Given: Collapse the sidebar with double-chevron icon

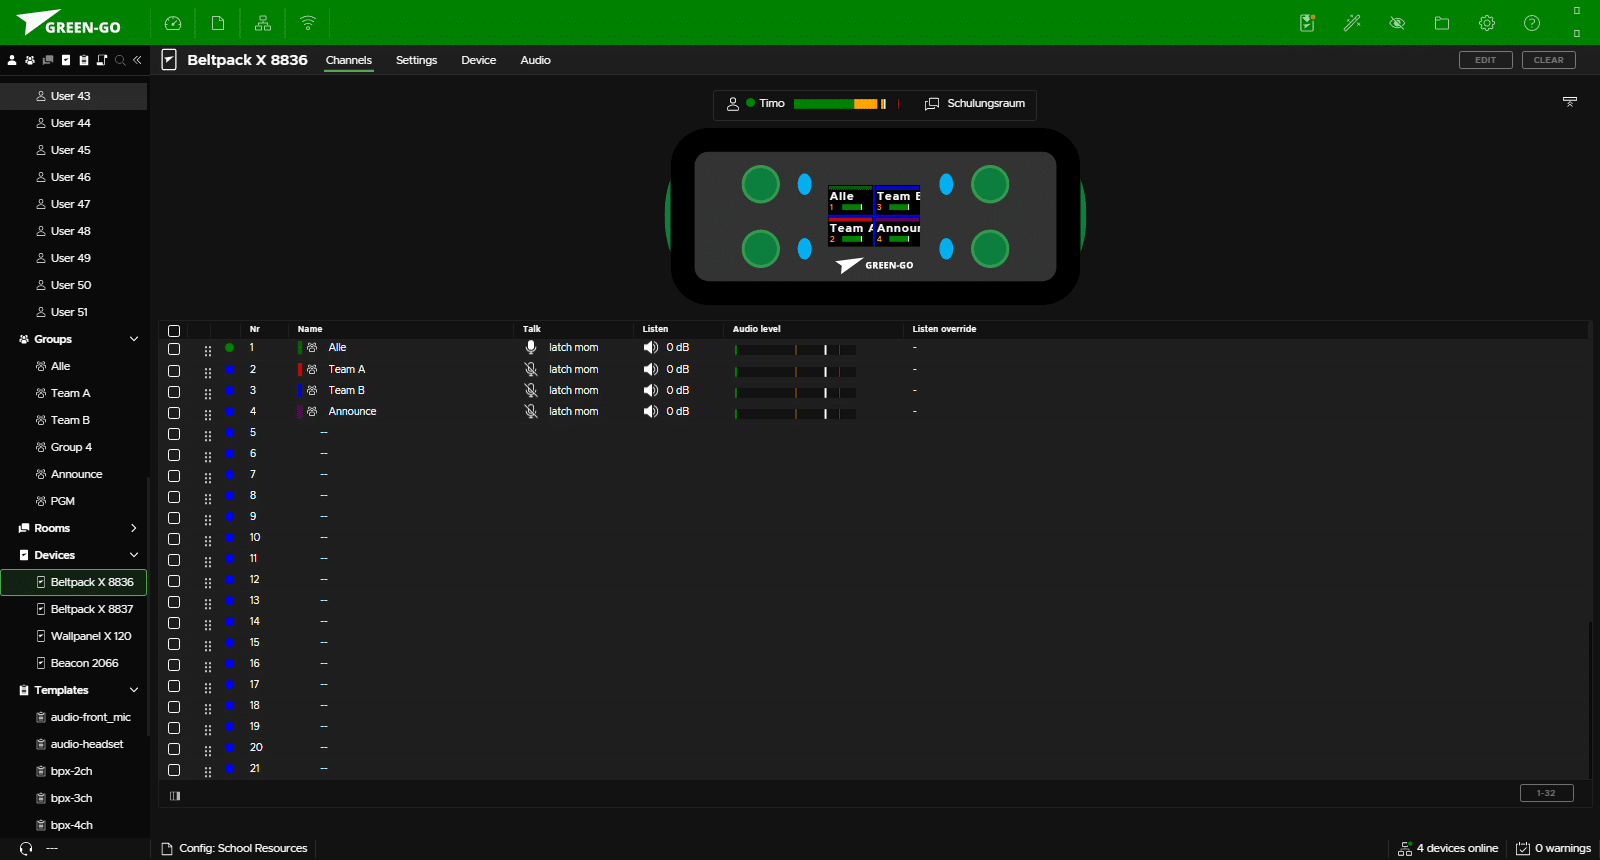Looking at the screenshot, I should [x=137, y=60].
